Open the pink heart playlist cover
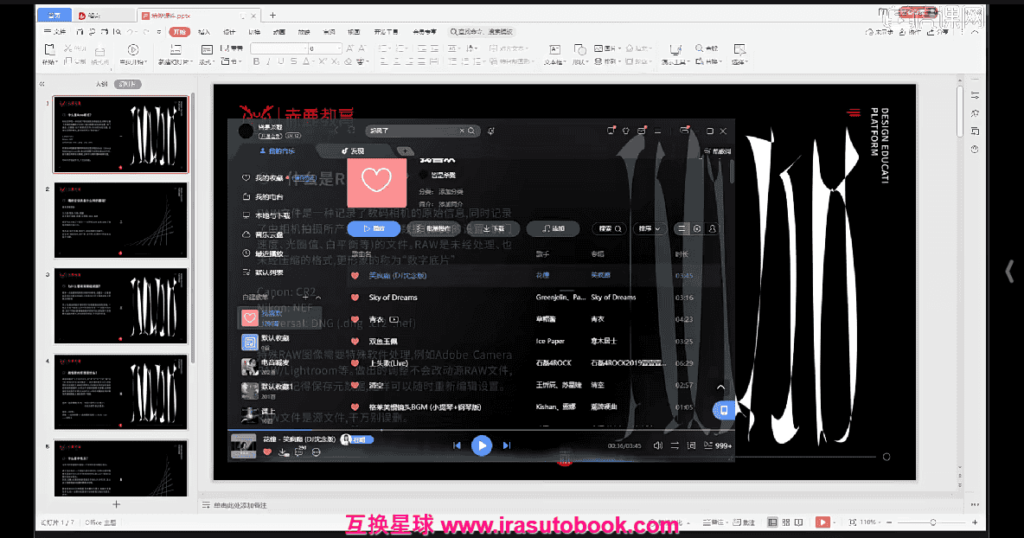1024x538 pixels. click(x=376, y=182)
